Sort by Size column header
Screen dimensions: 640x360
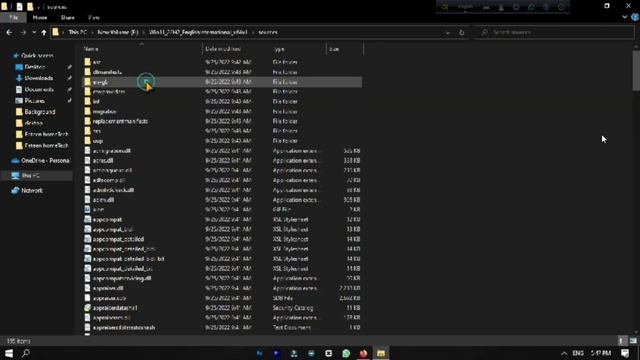pyautogui.click(x=345, y=49)
